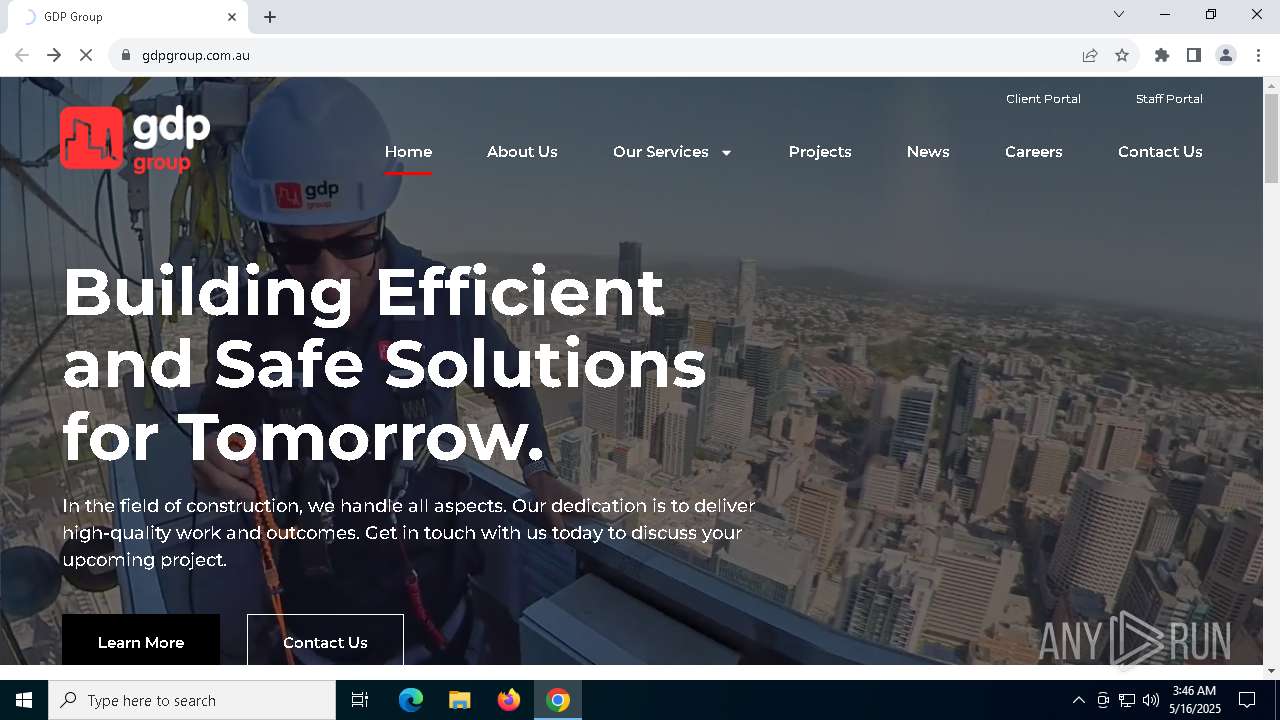Open News page
This screenshot has height=720, width=1280.
[x=928, y=152]
